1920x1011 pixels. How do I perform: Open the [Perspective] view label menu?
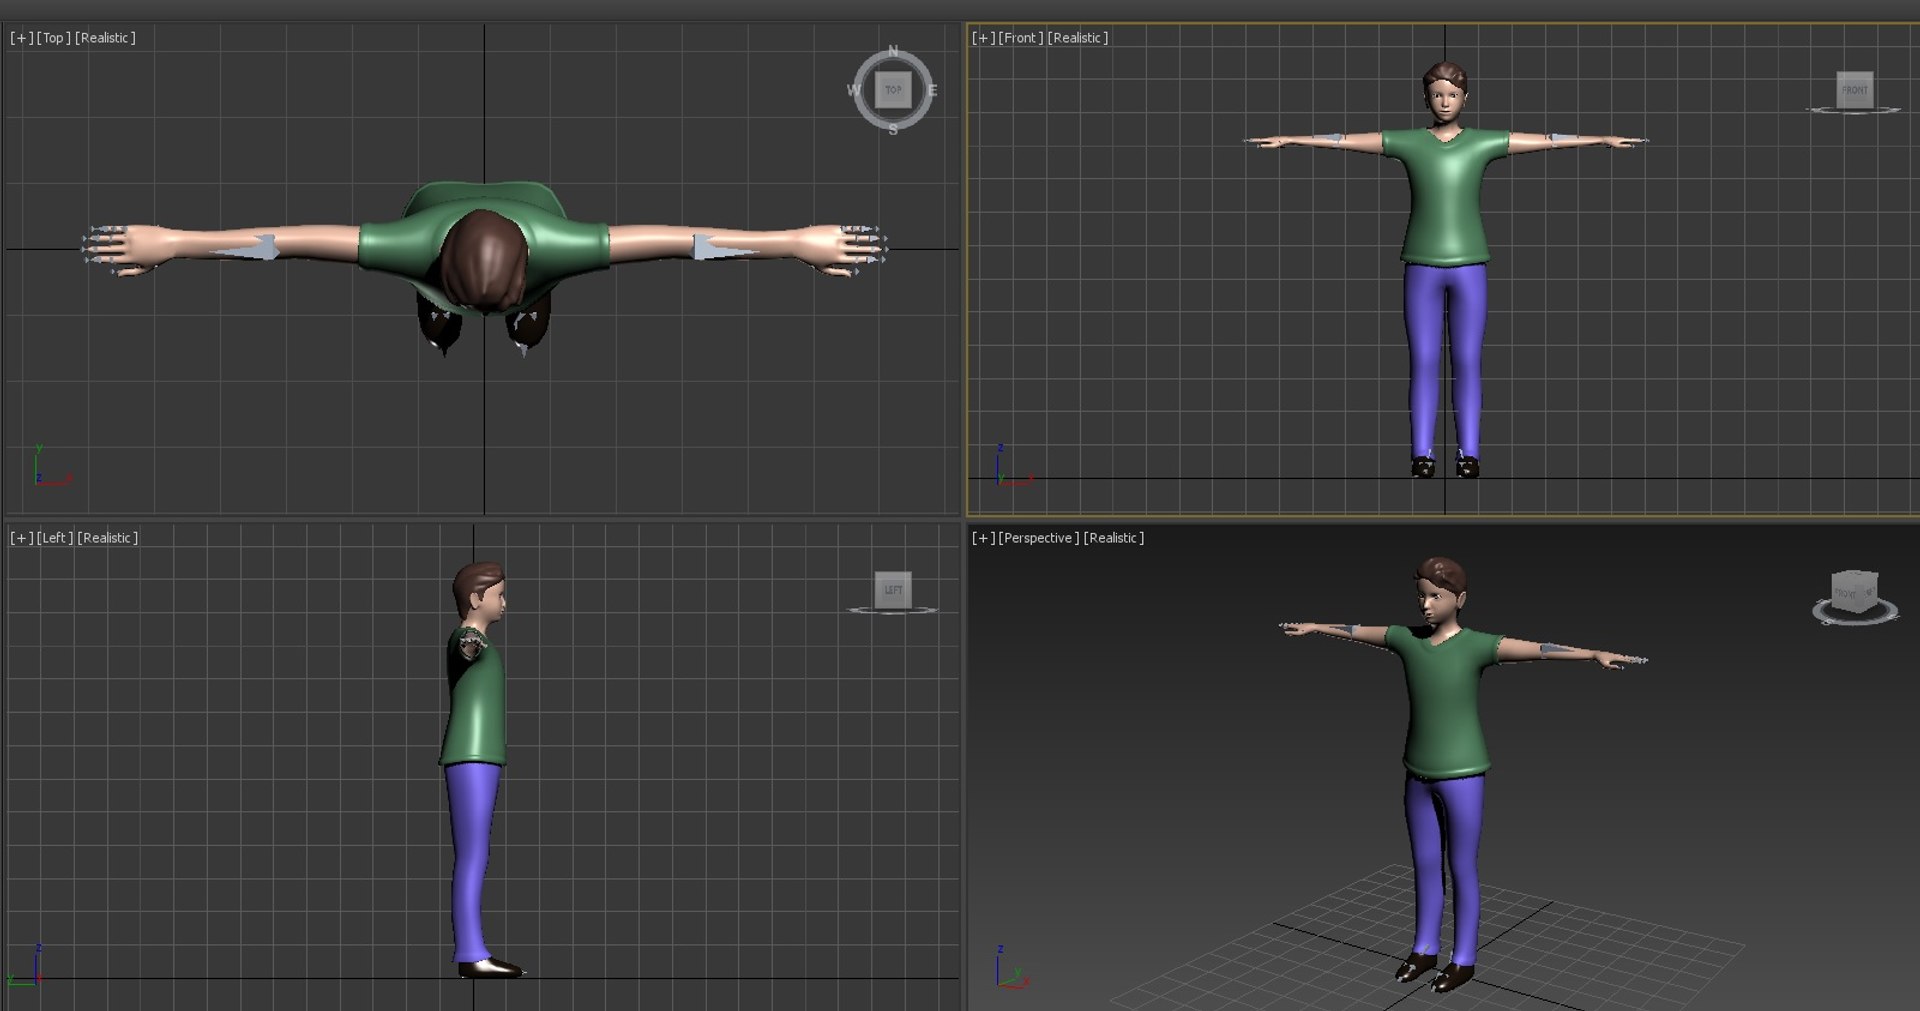point(1039,538)
